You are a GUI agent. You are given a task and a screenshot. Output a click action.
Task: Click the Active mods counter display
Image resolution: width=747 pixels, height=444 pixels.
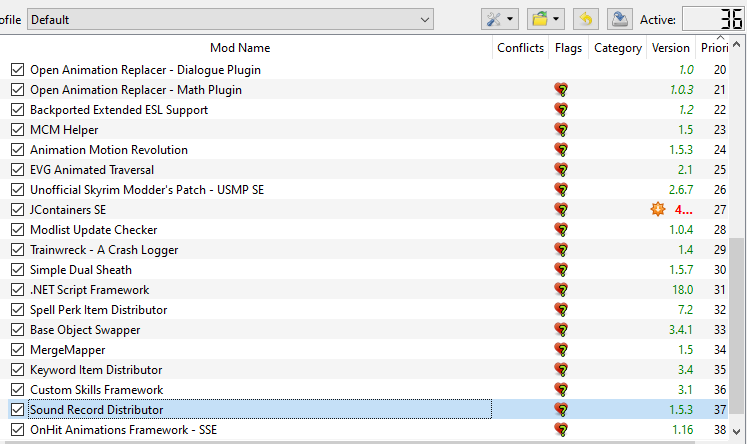click(x=714, y=20)
